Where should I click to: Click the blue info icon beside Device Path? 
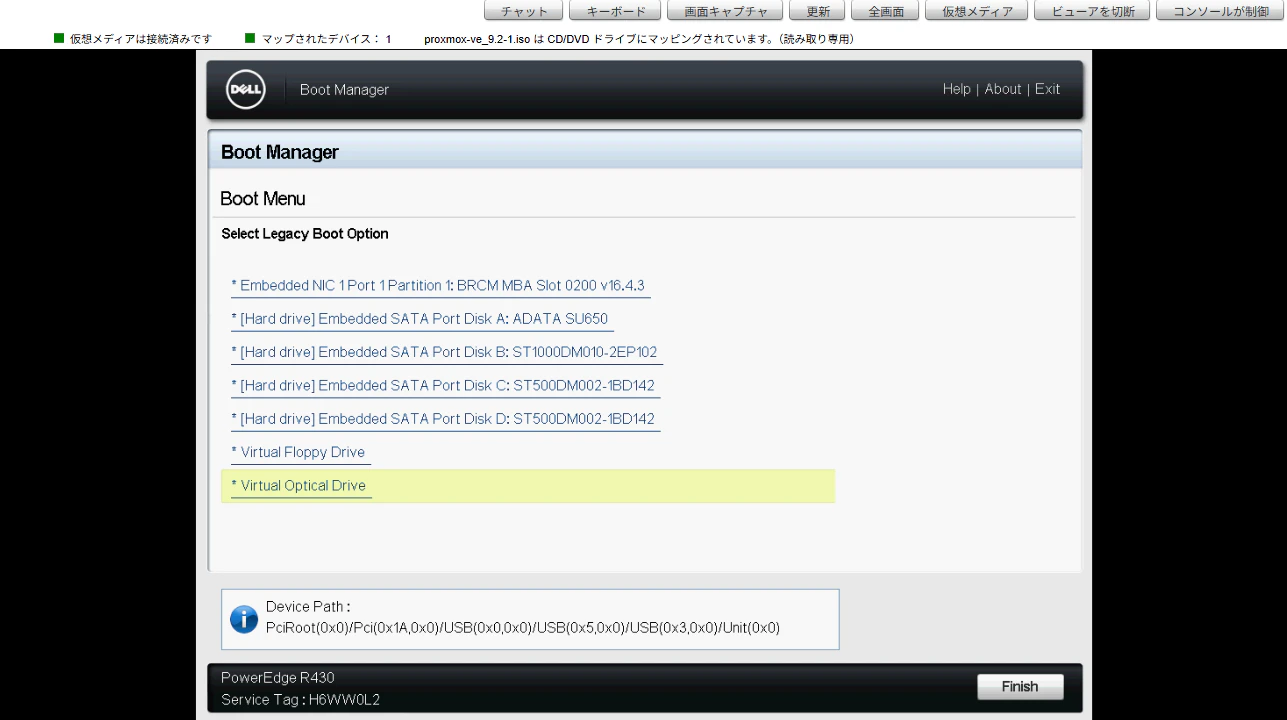pyautogui.click(x=244, y=619)
